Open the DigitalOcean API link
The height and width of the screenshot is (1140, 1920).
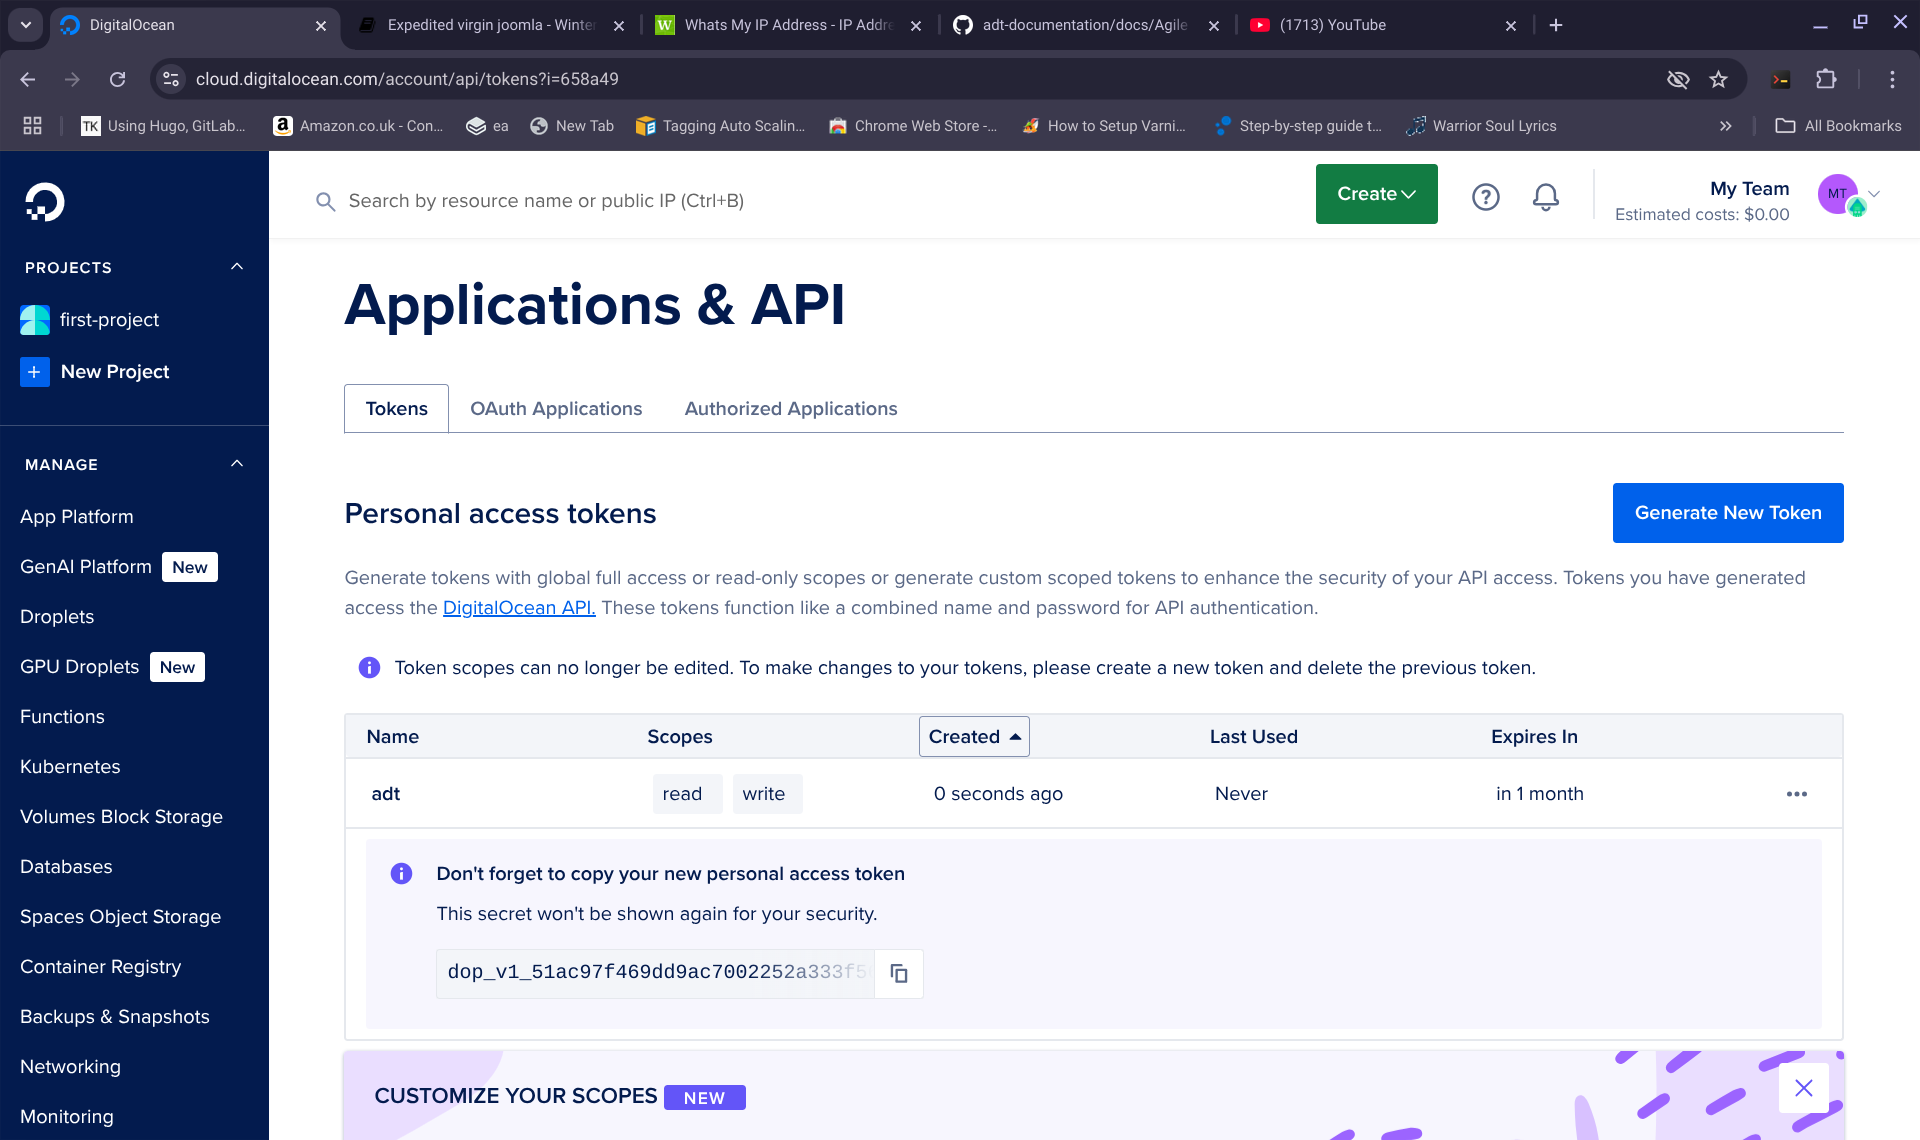[519, 608]
